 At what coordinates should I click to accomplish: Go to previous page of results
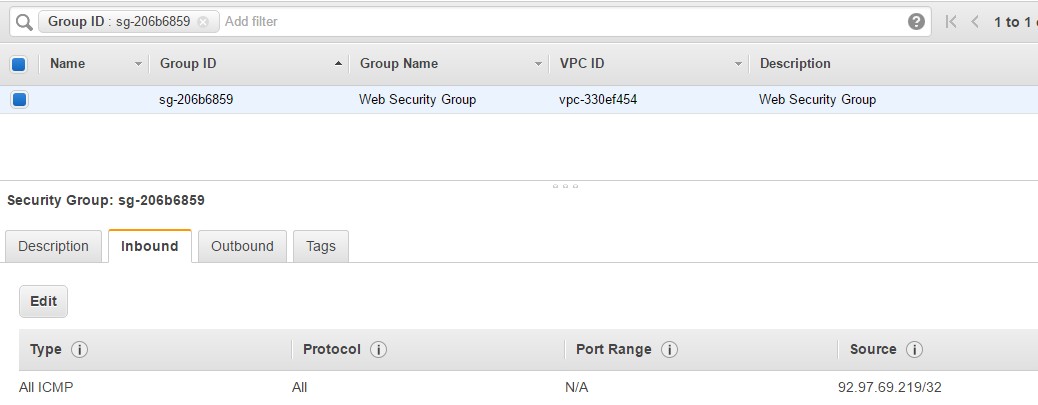click(x=975, y=22)
